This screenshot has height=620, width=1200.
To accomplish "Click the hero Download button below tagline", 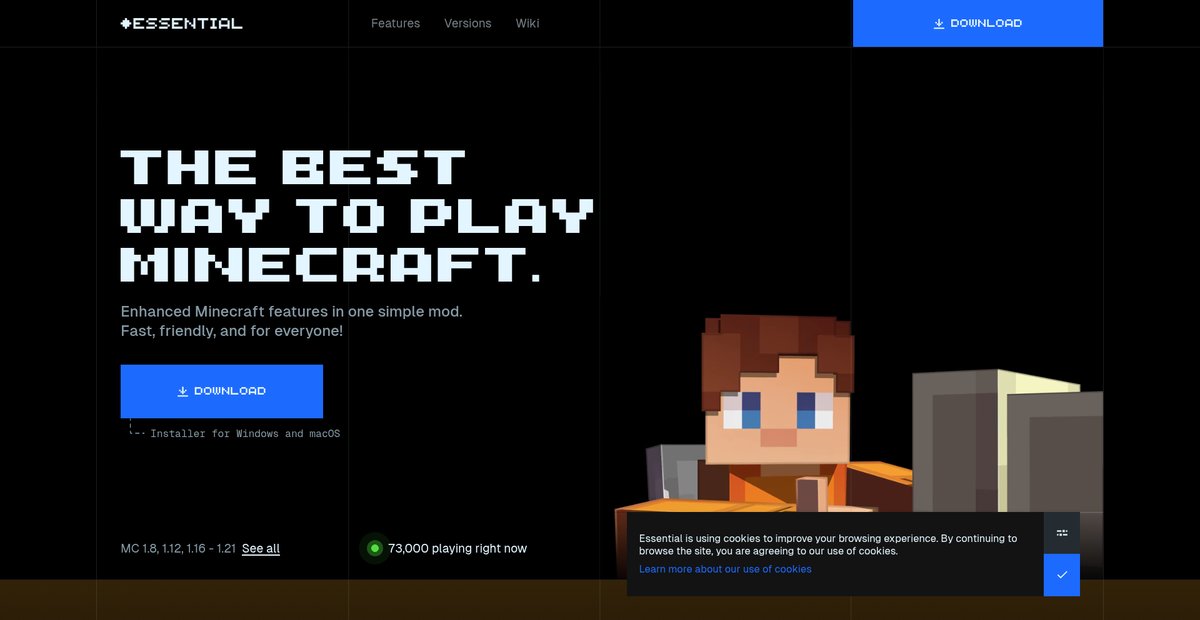I will click(222, 391).
